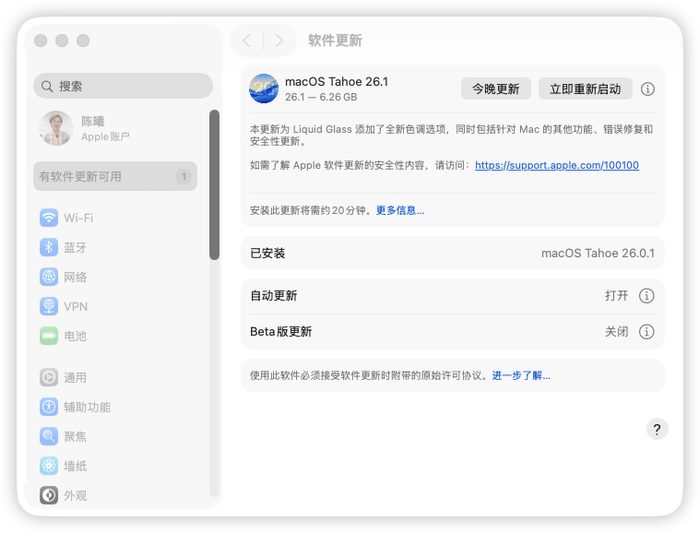Open 墙纸 settings label in sidebar
This screenshot has height=533, width=700.
click(75, 466)
